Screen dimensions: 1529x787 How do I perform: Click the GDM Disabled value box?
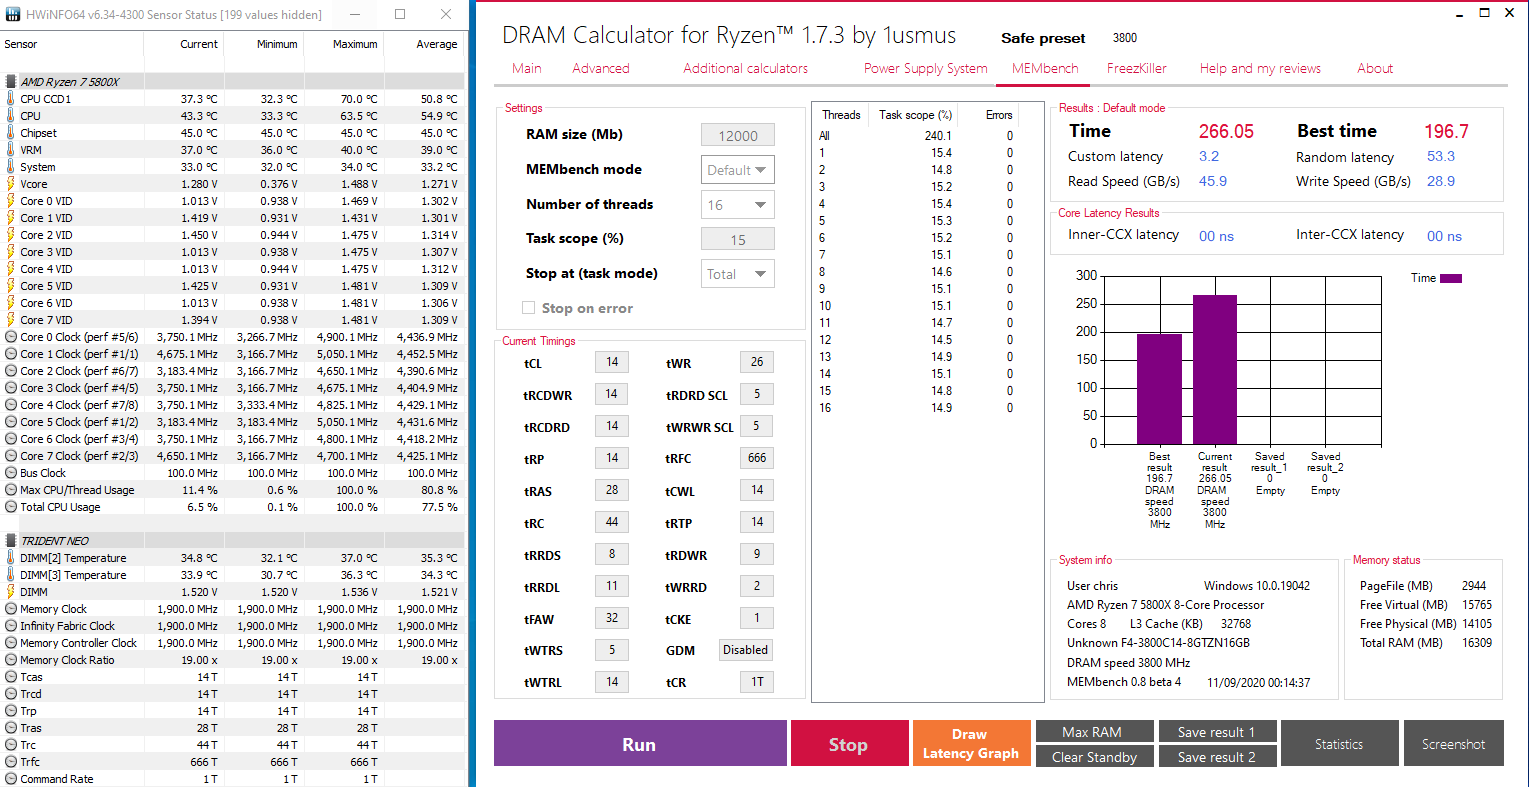point(746,650)
